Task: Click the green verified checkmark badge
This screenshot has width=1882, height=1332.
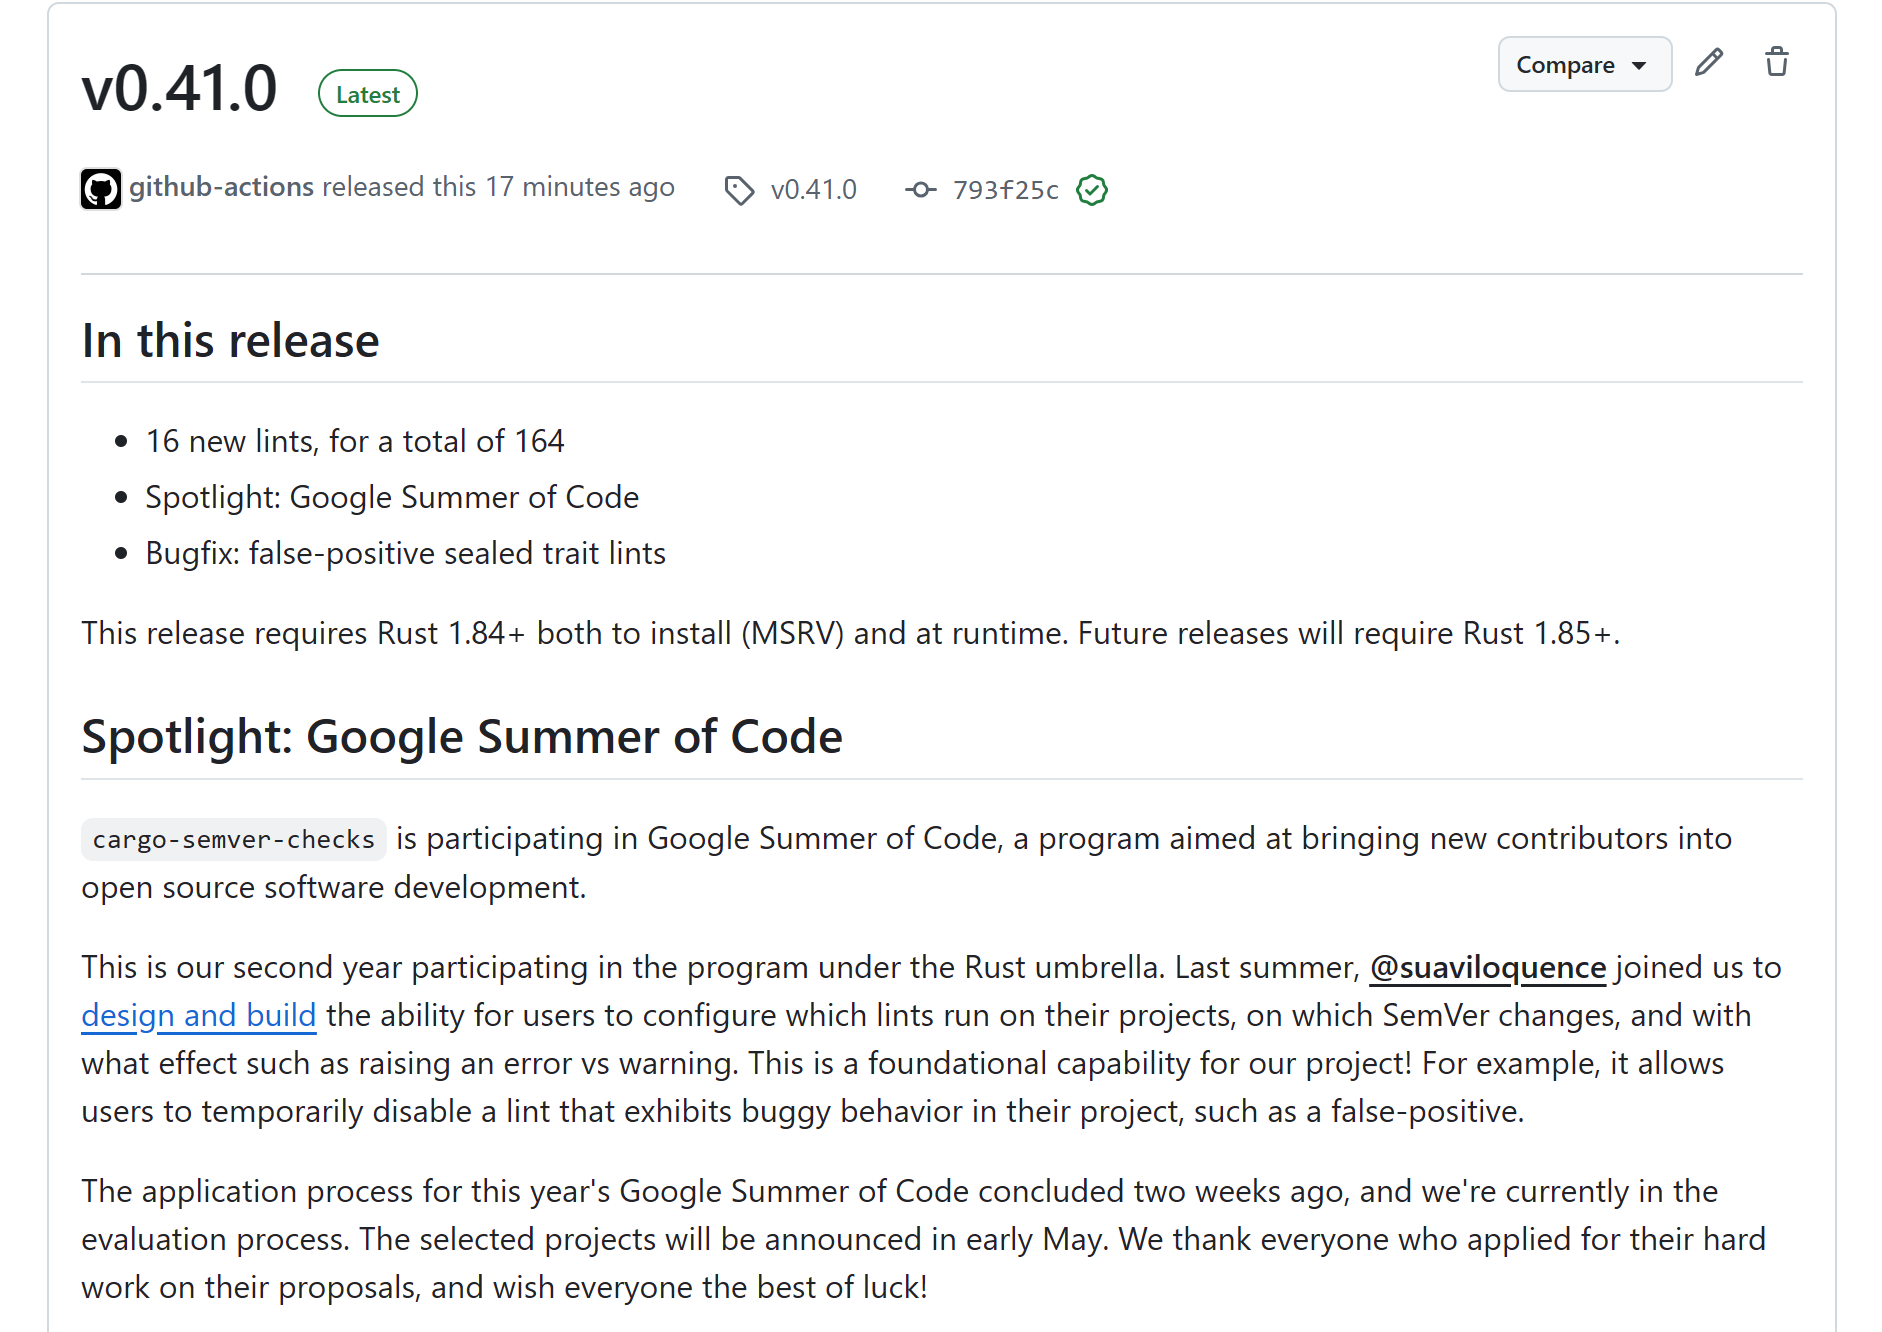Action: coord(1092,190)
